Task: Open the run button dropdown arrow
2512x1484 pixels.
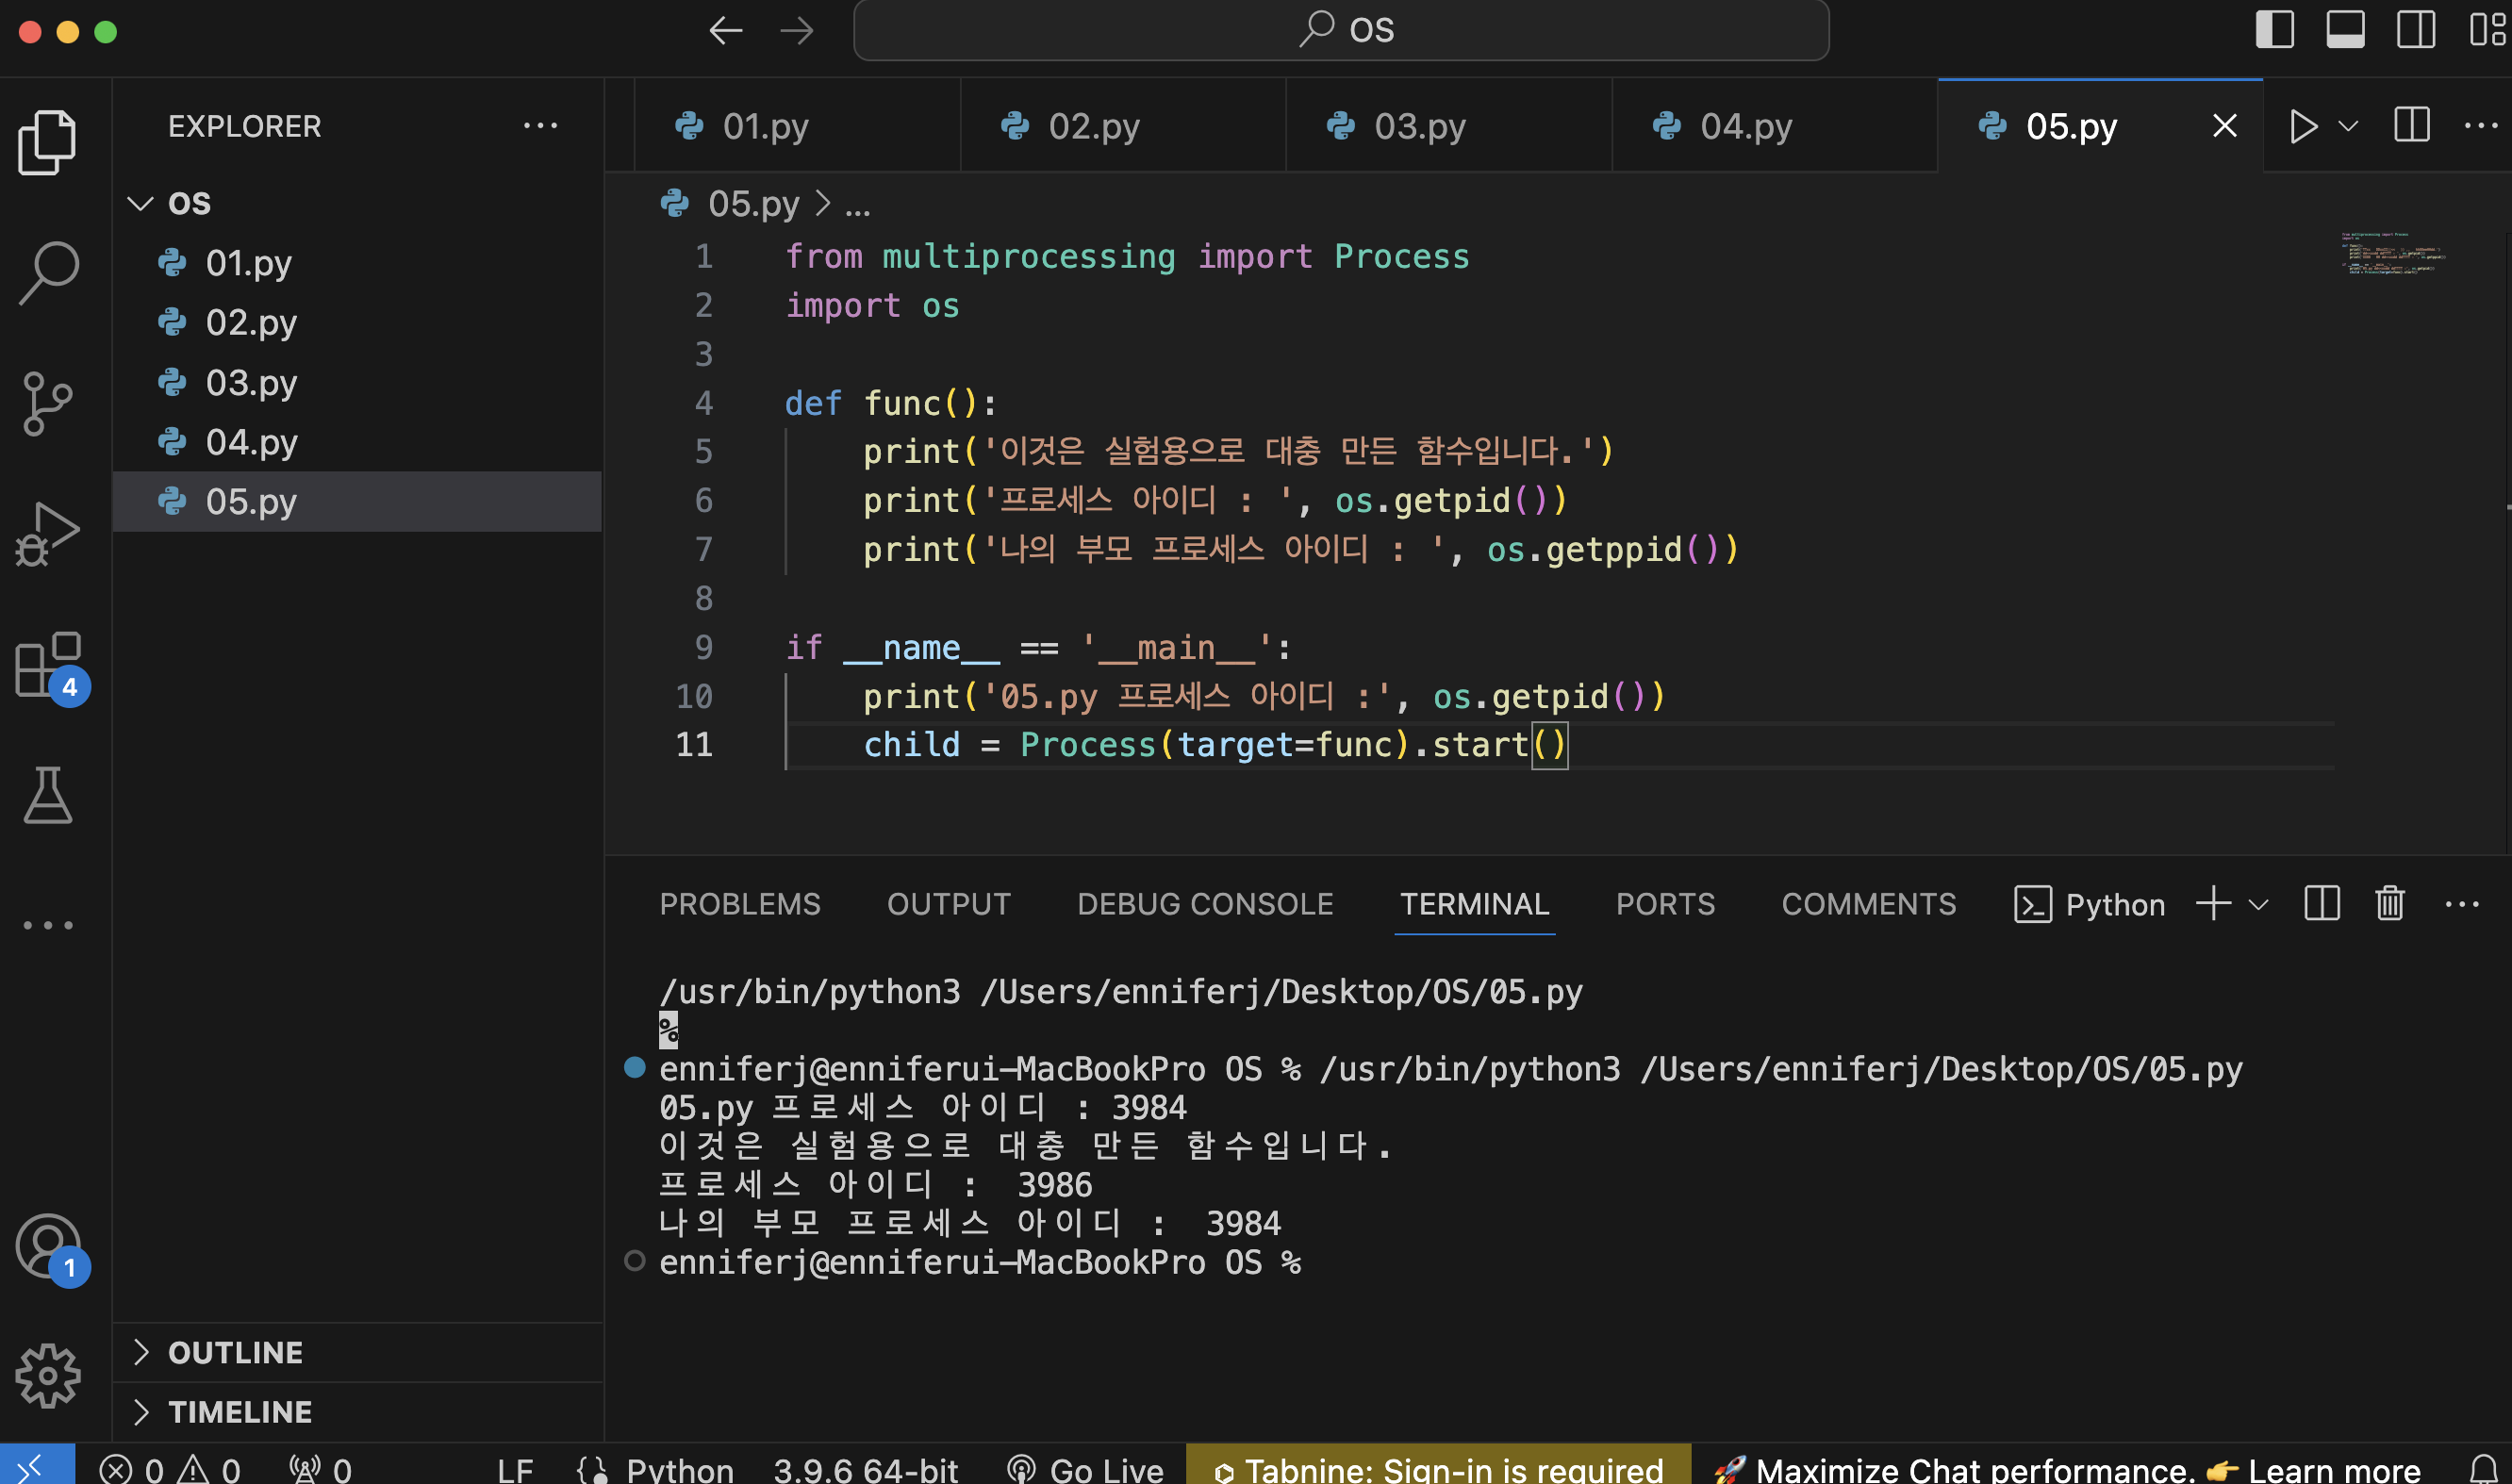Action: tap(2348, 126)
